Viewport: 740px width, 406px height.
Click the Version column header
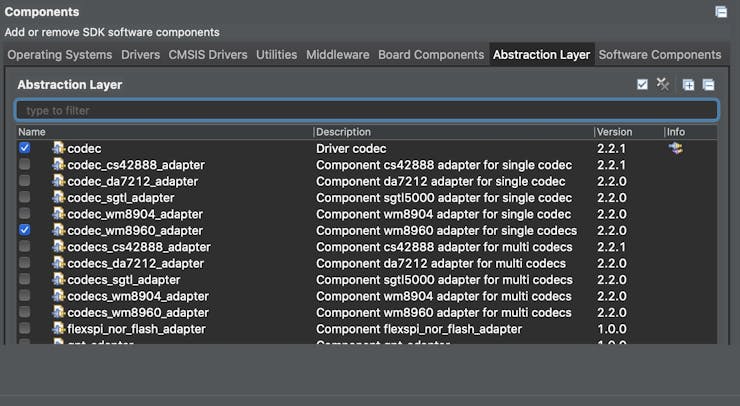coord(614,132)
